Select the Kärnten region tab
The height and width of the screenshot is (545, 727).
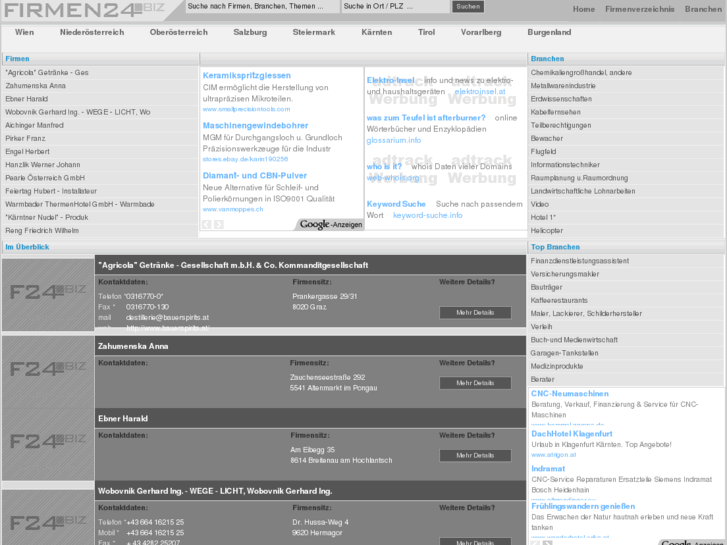(x=376, y=32)
